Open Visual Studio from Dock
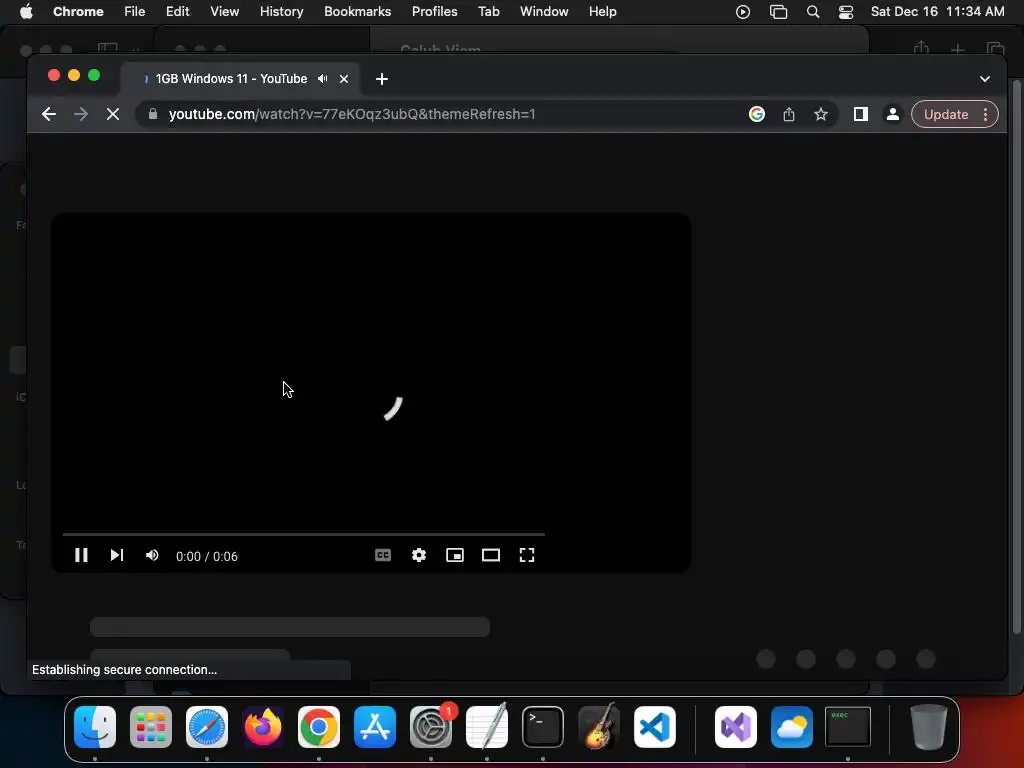This screenshot has height=768, width=1024. 736,726
